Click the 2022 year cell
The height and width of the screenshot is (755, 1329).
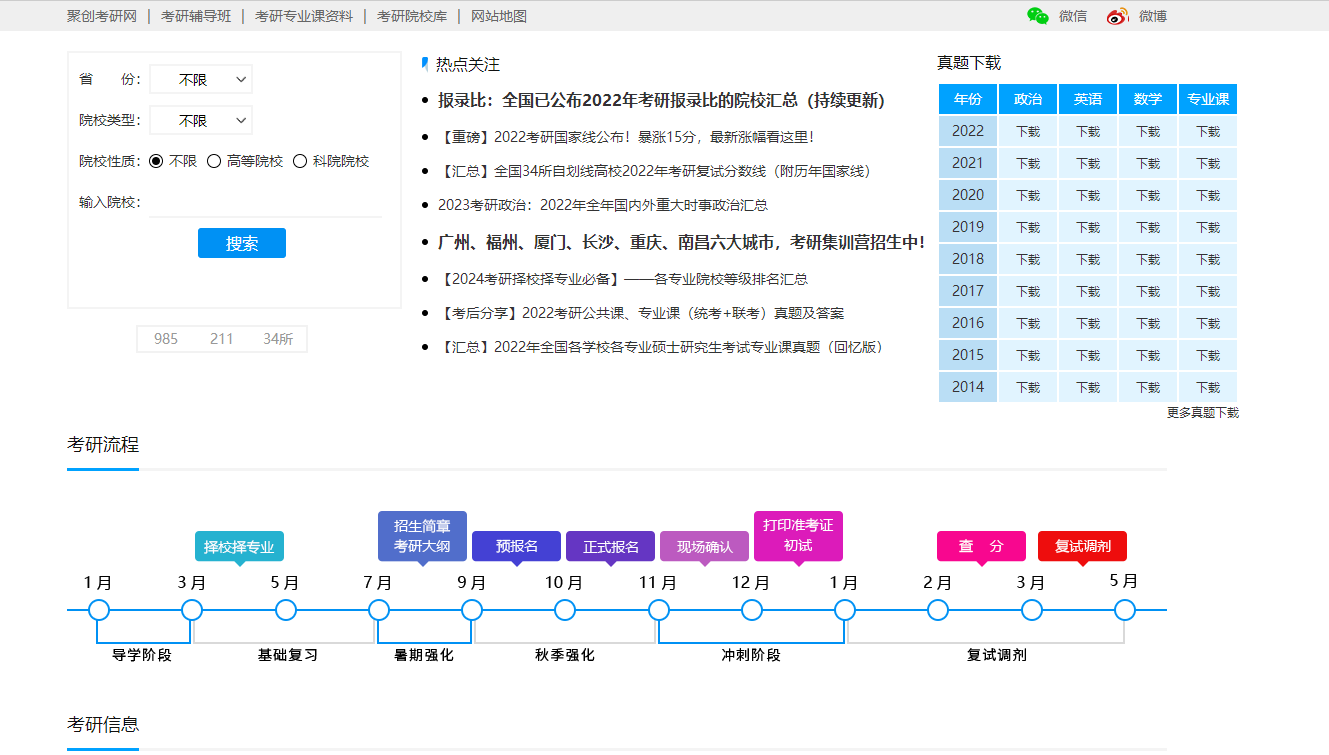pos(968,131)
